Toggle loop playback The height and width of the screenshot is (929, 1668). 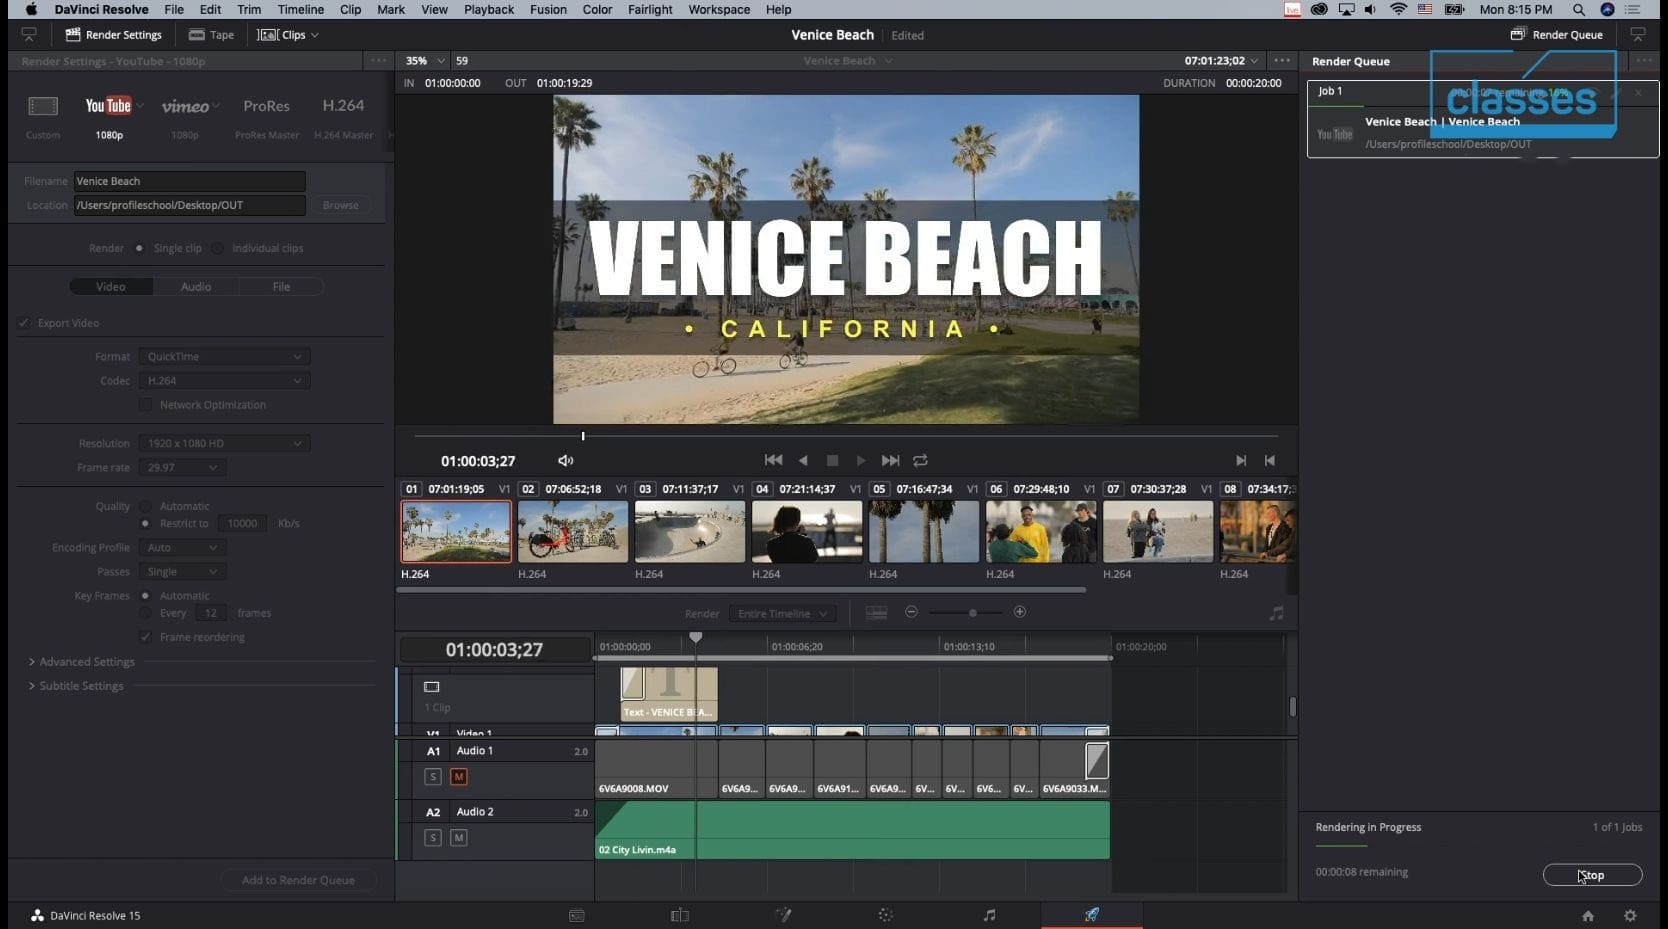(x=920, y=460)
